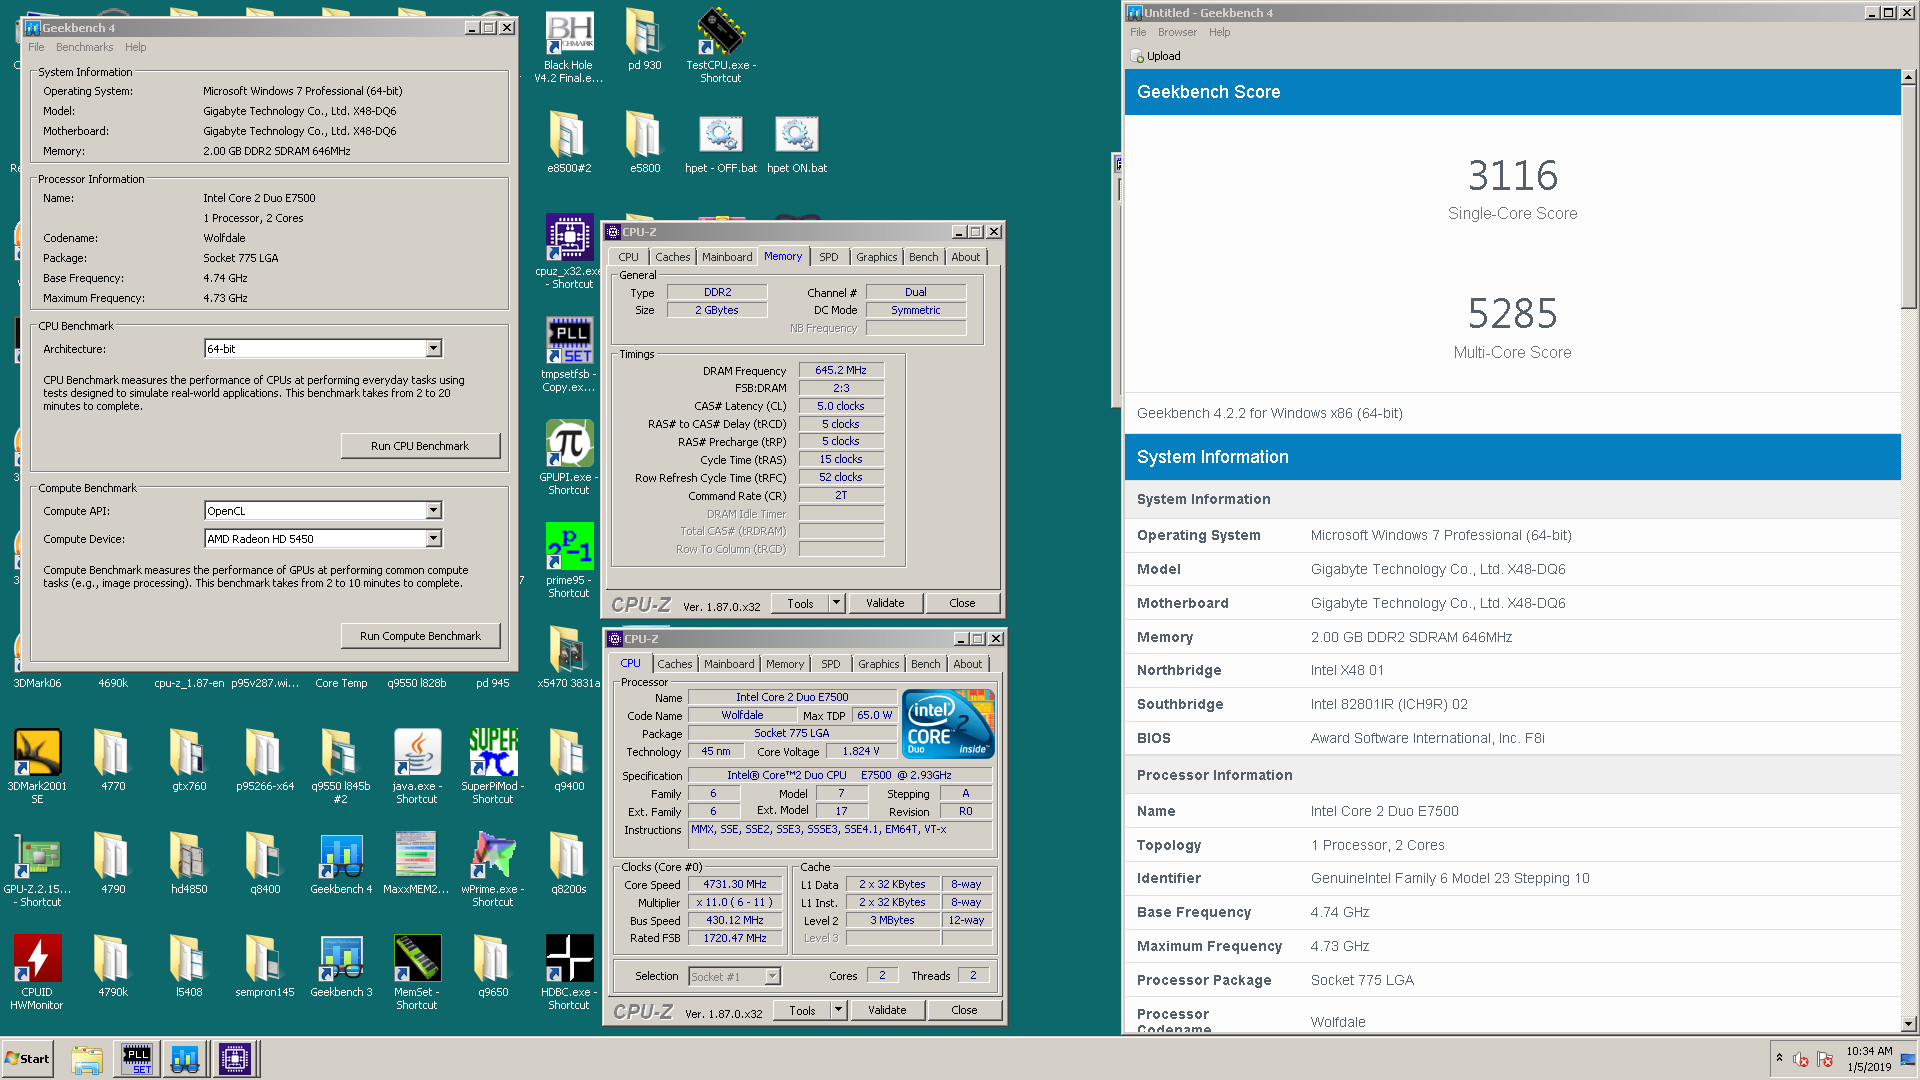Expand the Compute API dropdown
Screen dimensions: 1920x1080
pos(433,511)
